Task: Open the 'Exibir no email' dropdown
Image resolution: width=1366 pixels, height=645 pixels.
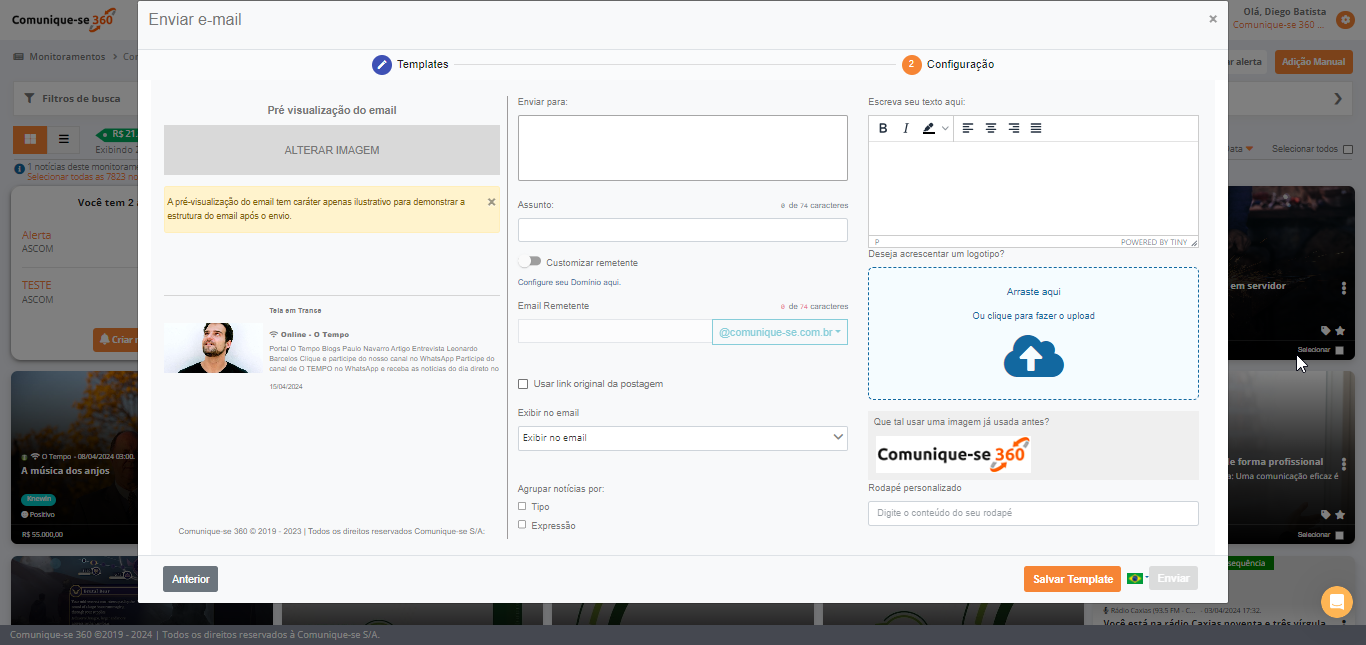Action: [x=682, y=438]
